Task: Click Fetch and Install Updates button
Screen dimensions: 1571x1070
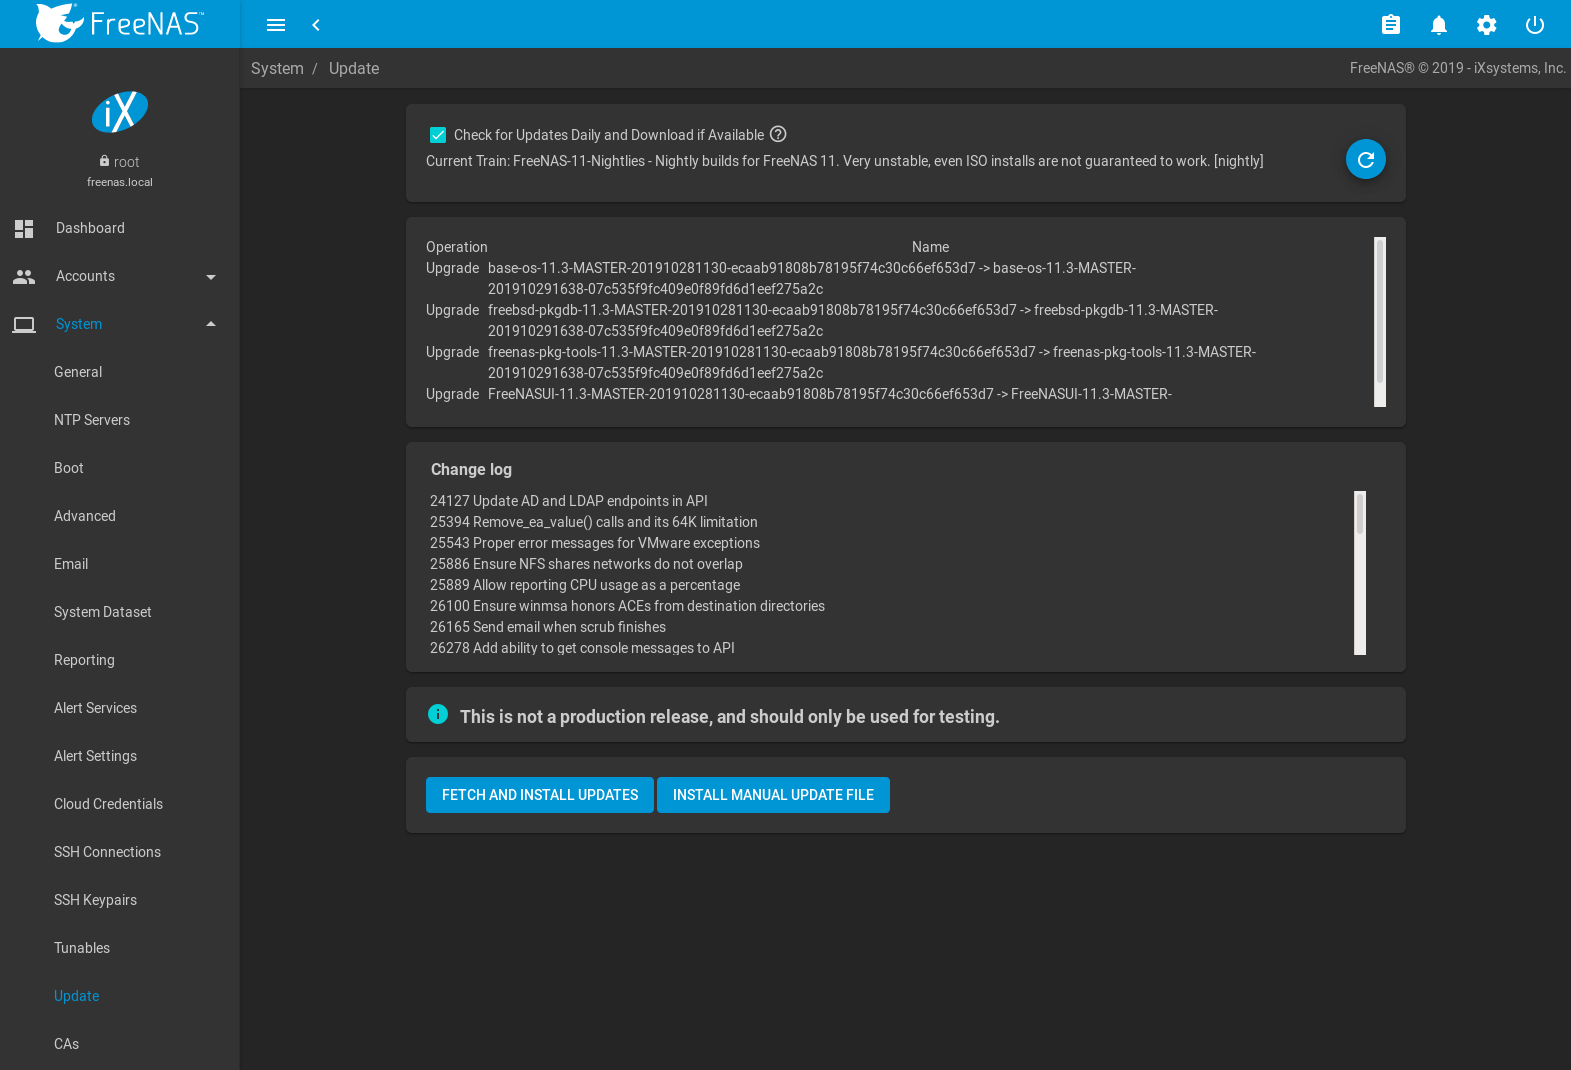Action: 540,795
